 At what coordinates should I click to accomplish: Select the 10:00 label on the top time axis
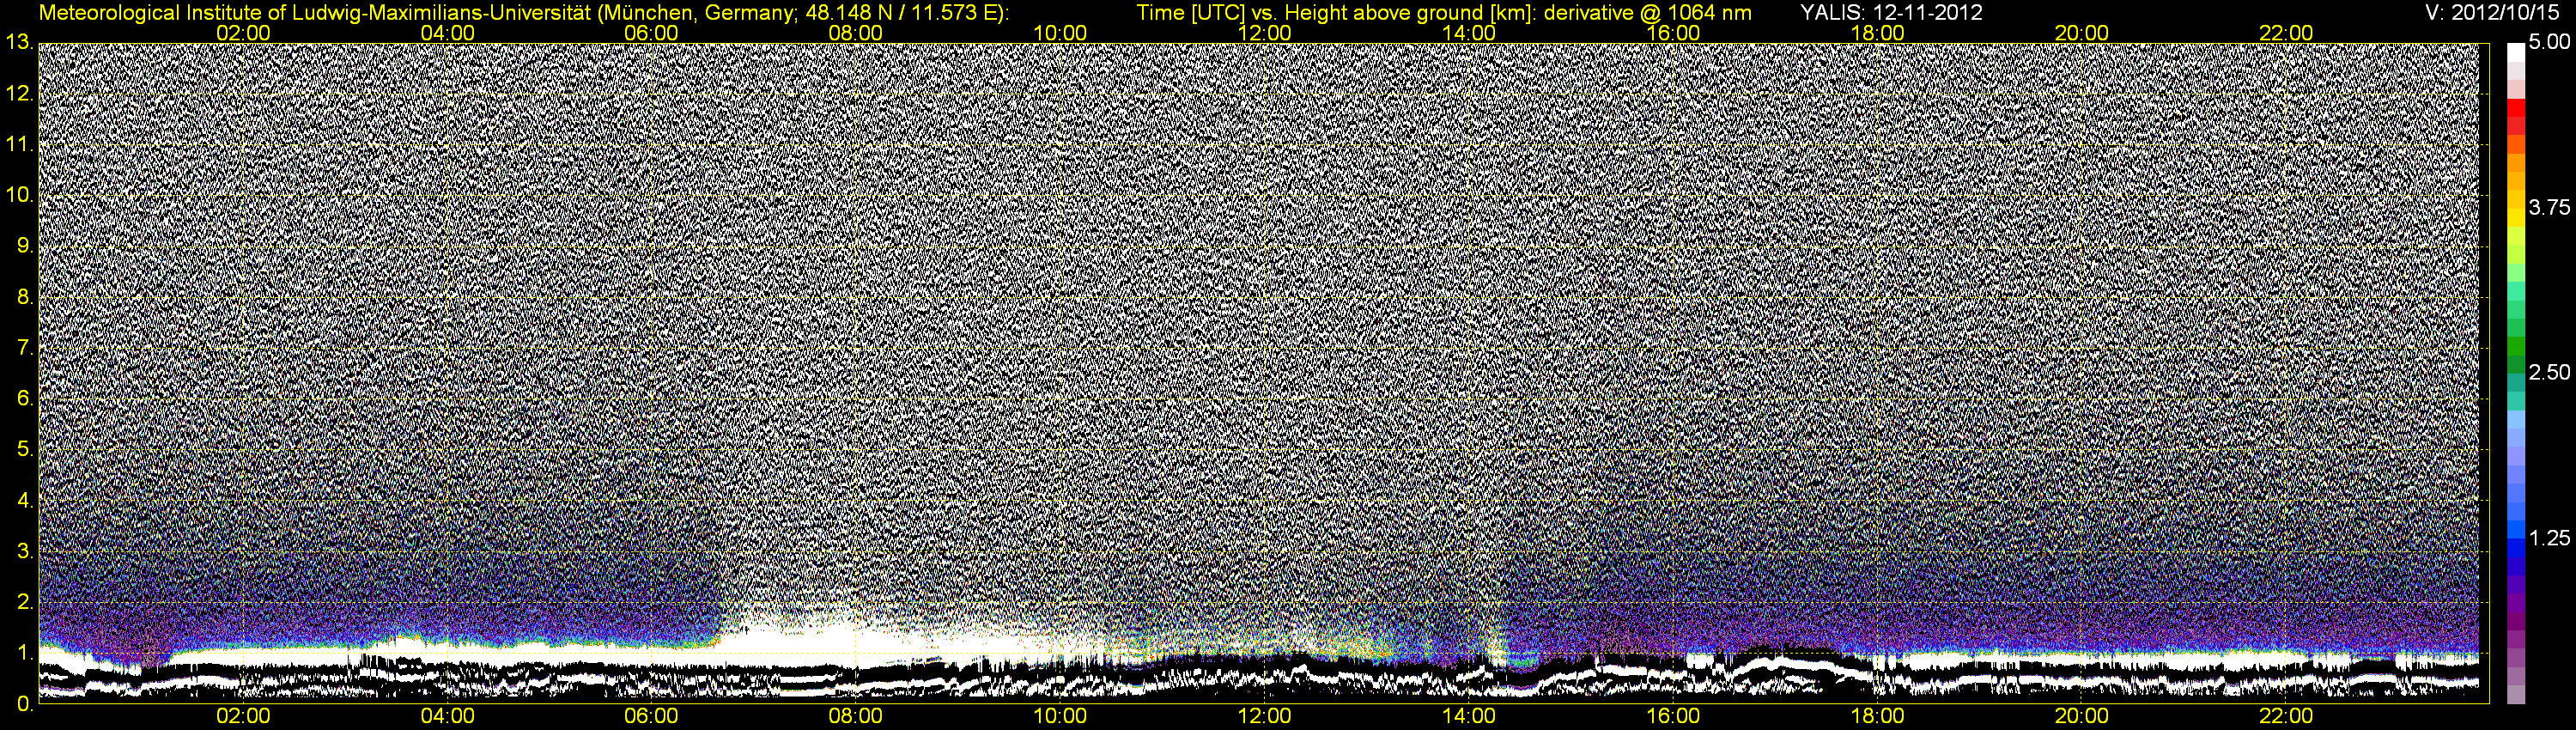1060,33
